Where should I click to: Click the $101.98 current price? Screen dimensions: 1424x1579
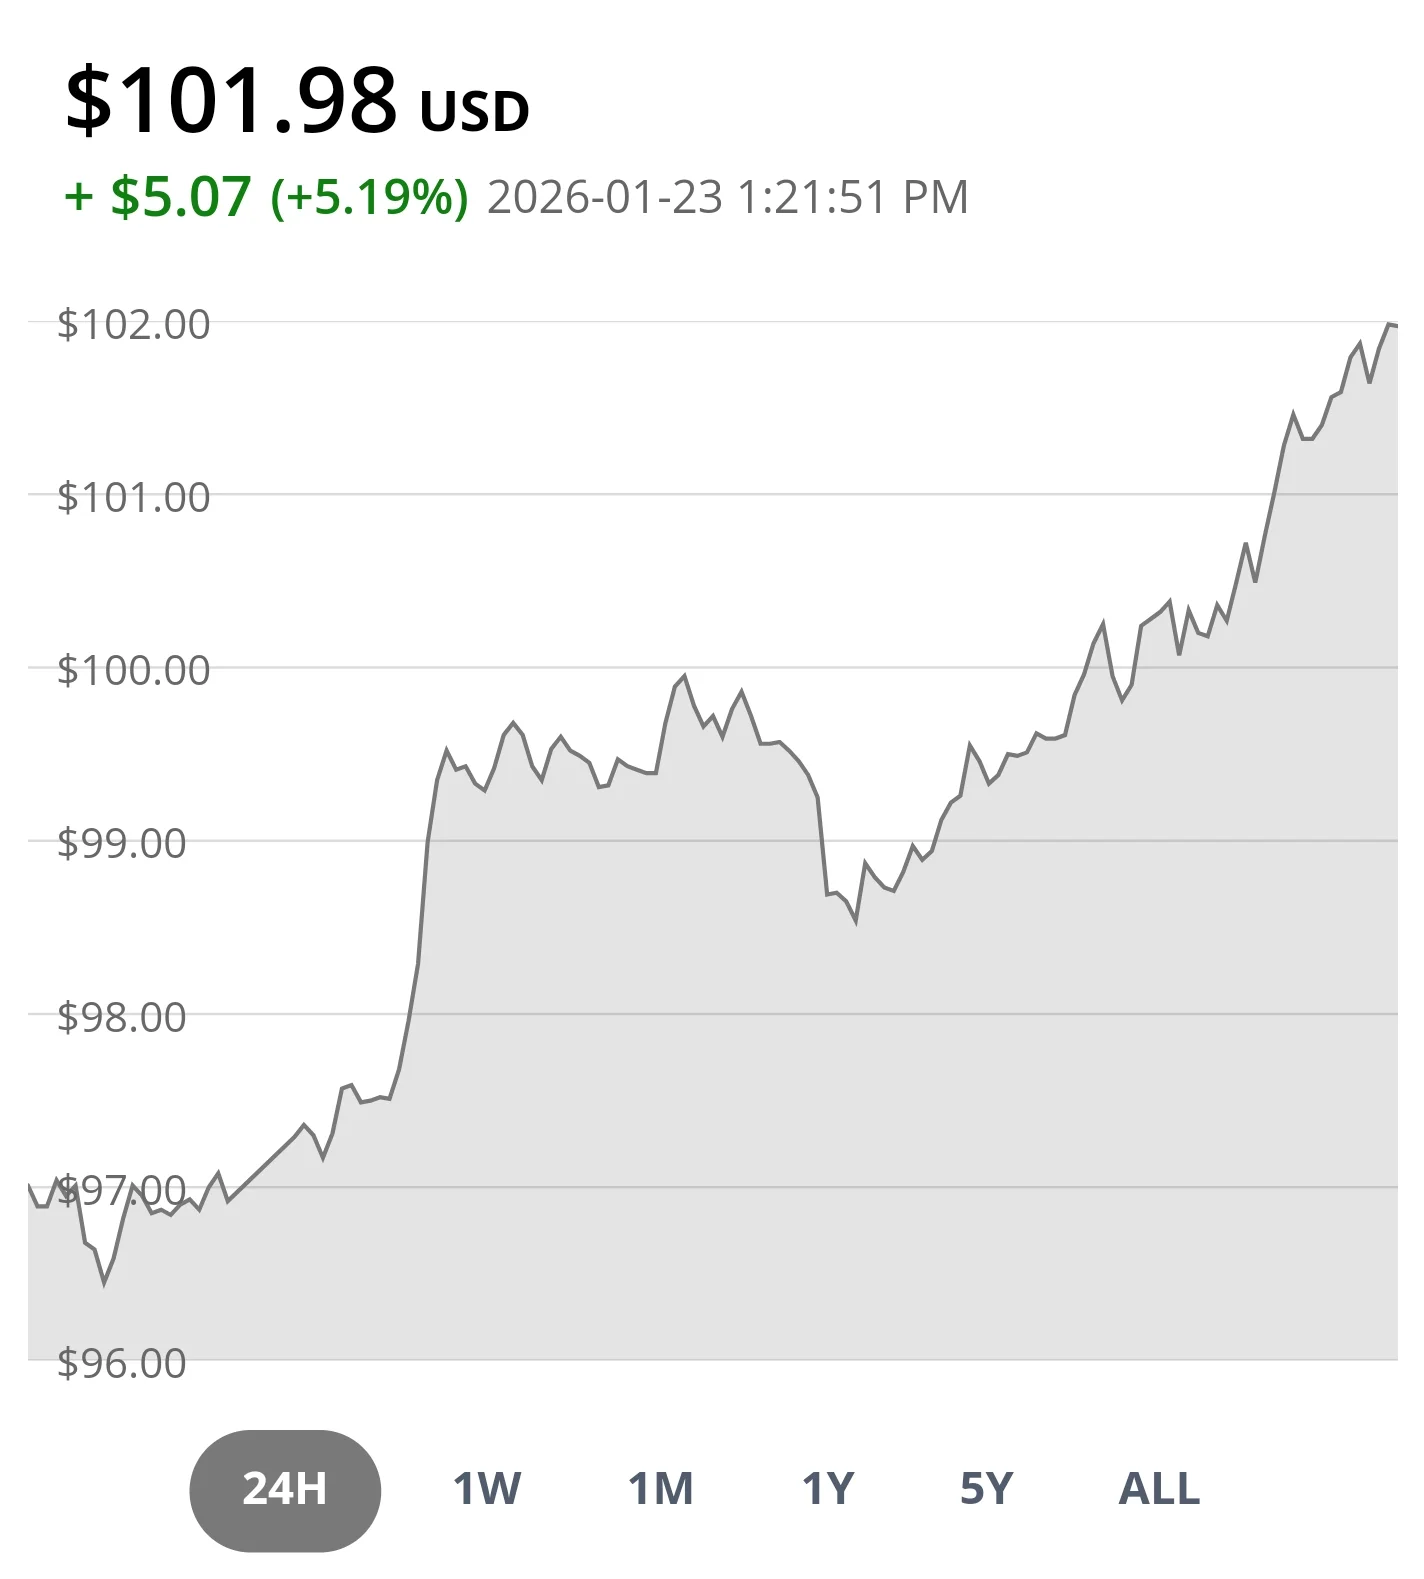[231, 100]
